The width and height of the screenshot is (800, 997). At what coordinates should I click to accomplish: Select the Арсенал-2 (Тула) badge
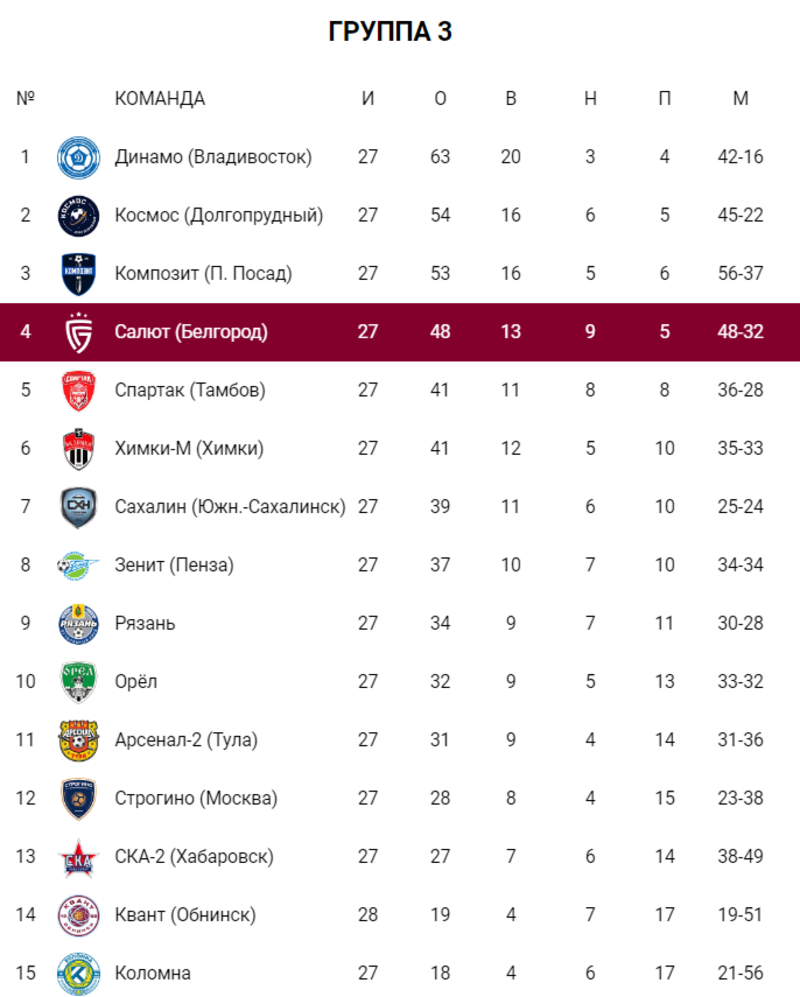(x=78, y=741)
